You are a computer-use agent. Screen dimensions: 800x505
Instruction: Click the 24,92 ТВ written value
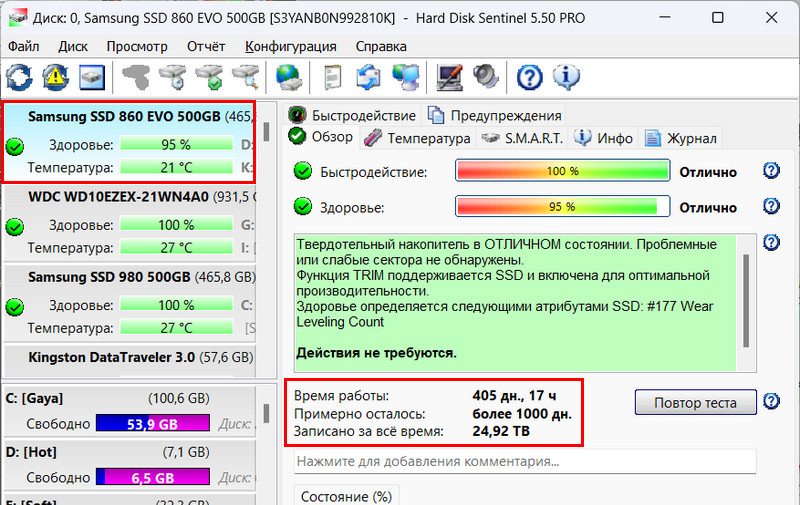tap(501, 431)
